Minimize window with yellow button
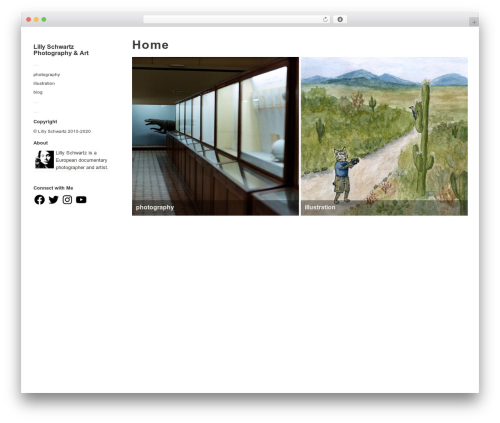The image size is (500, 423). point(36,19)
